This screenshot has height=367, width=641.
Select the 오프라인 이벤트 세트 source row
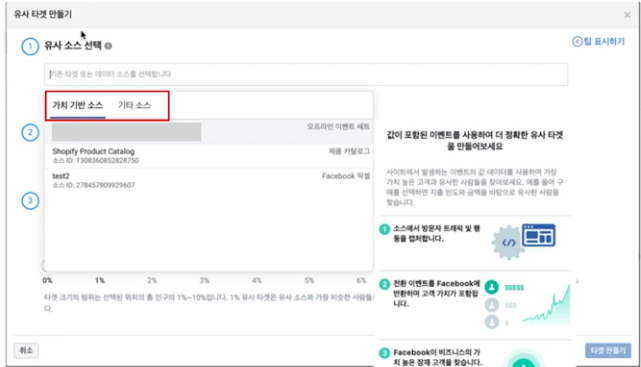click(x=208, y=132)
